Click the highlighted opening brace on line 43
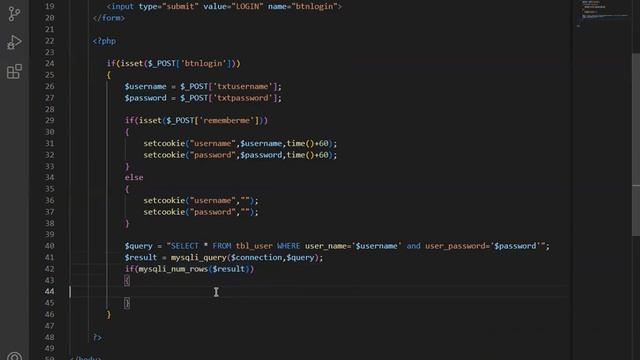The width and height of the screenshot is (640, 360). pyautogui.click(x=127, y=280)
